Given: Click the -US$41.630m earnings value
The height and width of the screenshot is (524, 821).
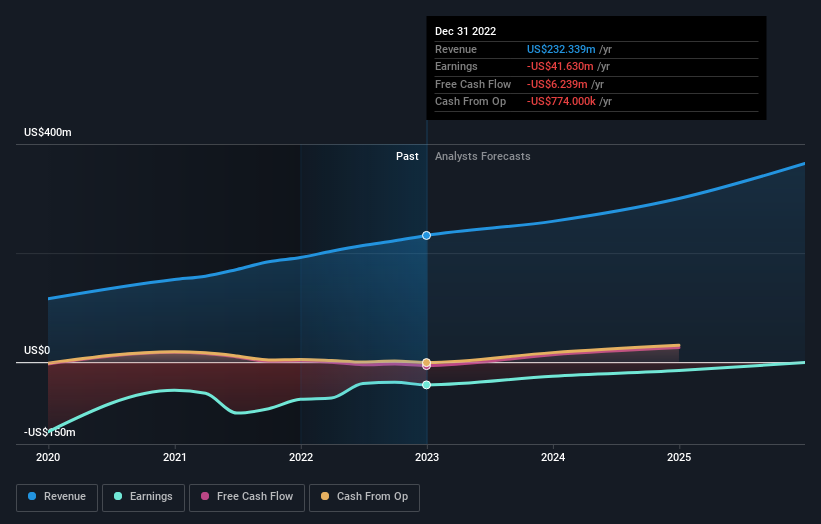Looking at the screenshot, I should (560, 66).
